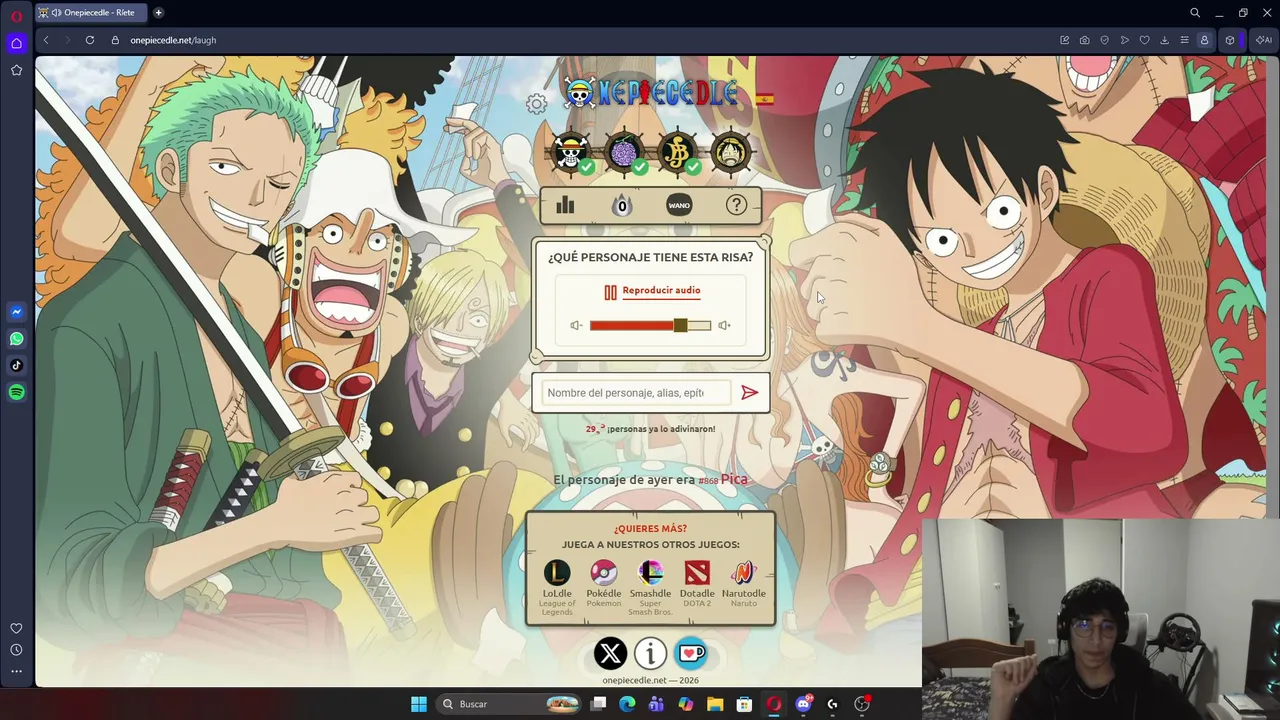This screenshot has height=720, width=1280.
Task: Reload the current page
Action: pos(90,40)
